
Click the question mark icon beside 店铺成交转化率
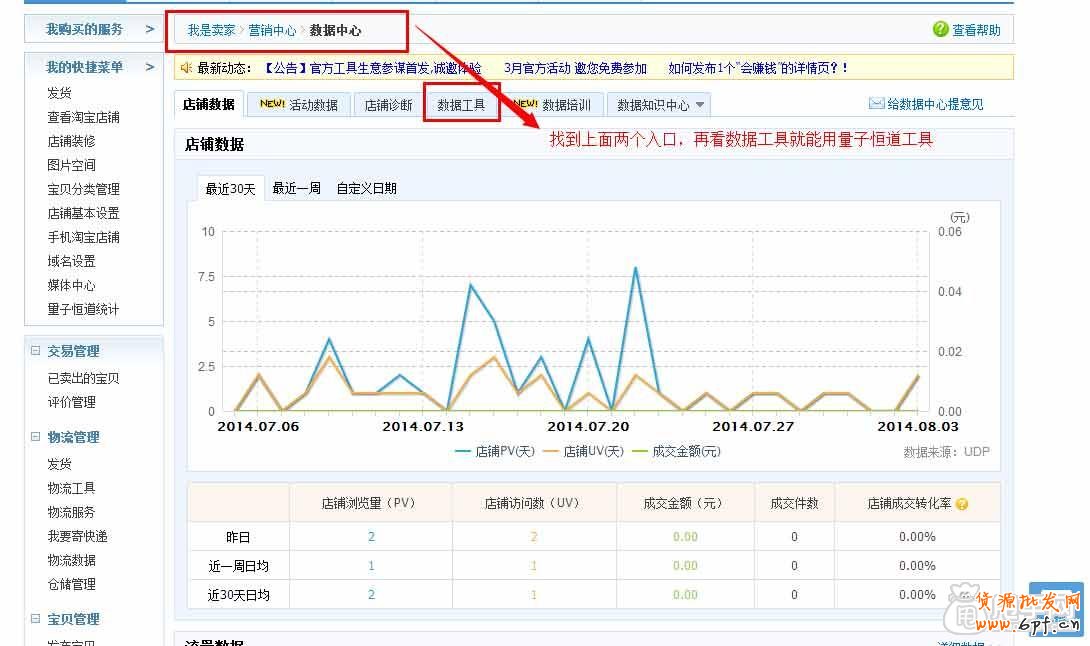point(962,505)
